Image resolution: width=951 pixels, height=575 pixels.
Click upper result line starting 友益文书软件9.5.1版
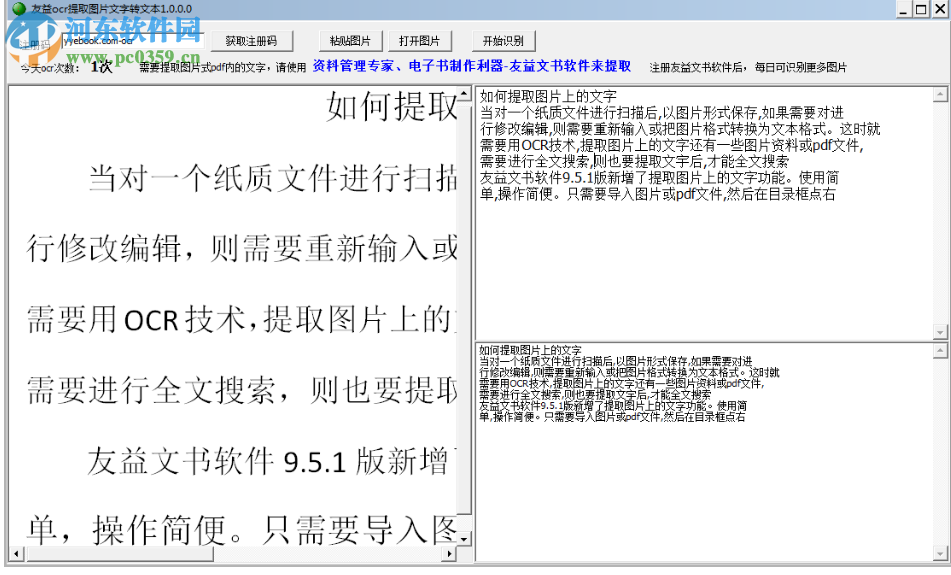(659, 178)
